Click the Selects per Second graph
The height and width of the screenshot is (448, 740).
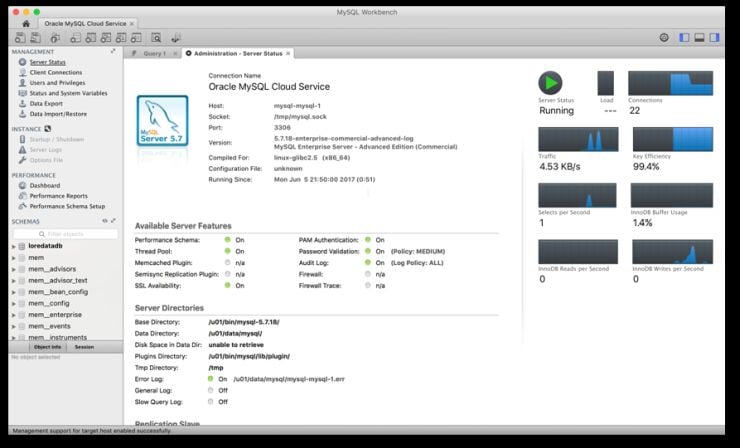[x=577, y=195]
